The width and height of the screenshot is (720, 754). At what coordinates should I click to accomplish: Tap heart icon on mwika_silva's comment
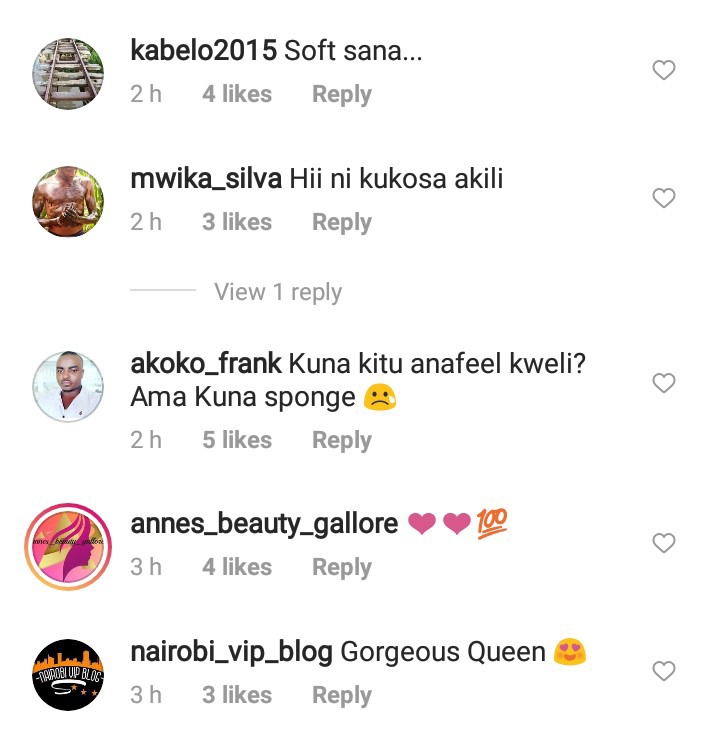point(664,198)
